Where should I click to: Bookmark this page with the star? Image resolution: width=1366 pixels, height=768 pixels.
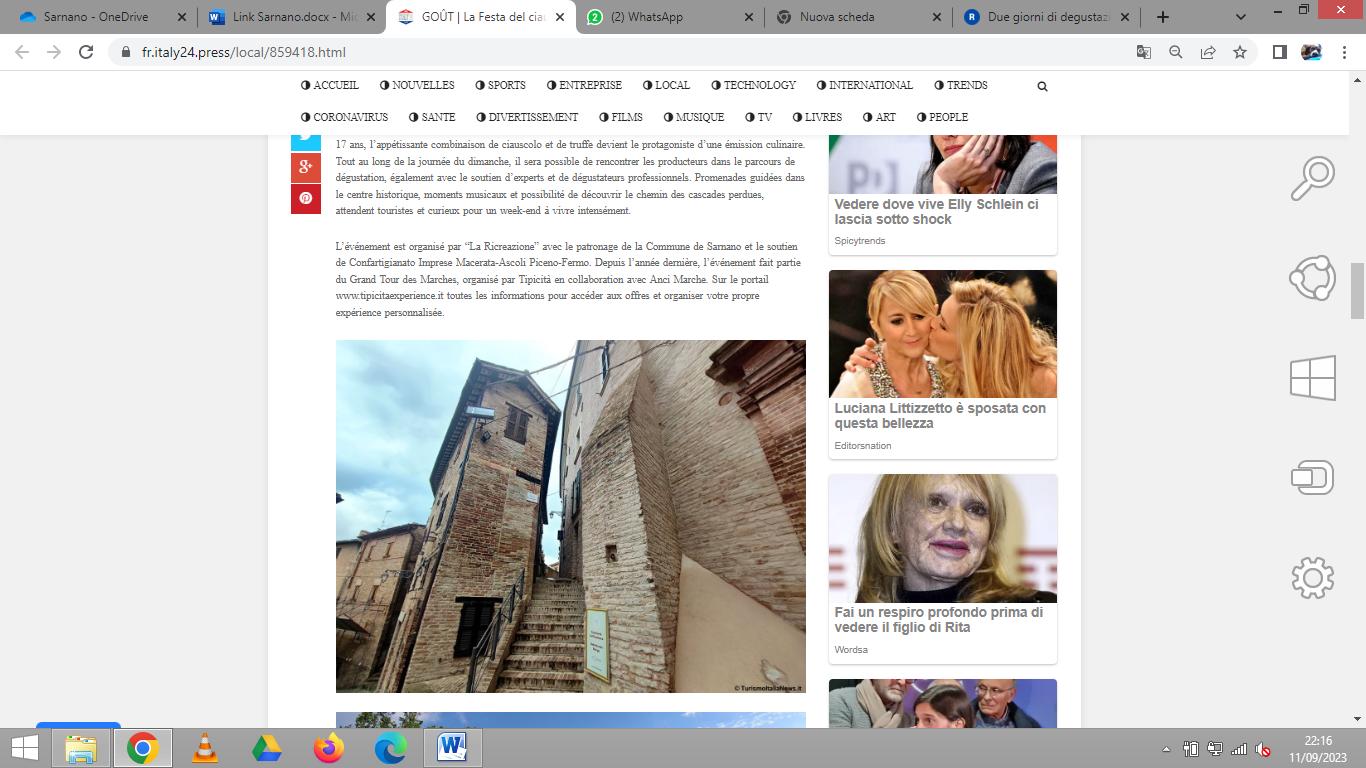pyautogui.click(x=1240, y=52)
